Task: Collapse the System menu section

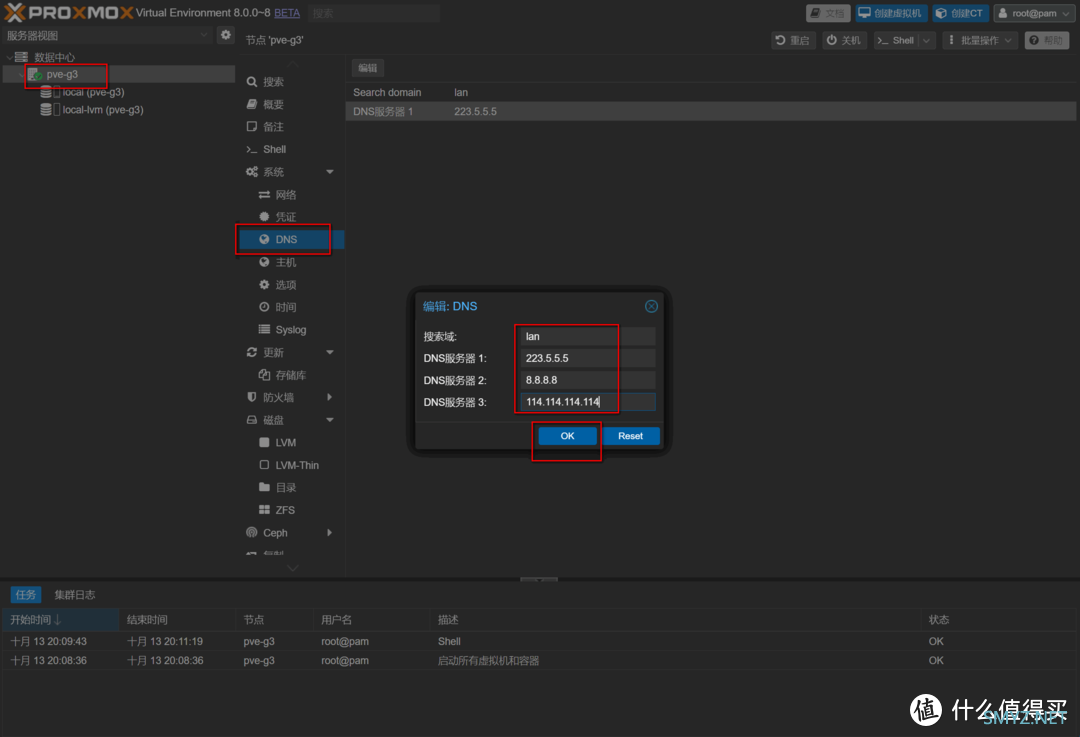Action: pyautogui.click(x=329, y=172)
